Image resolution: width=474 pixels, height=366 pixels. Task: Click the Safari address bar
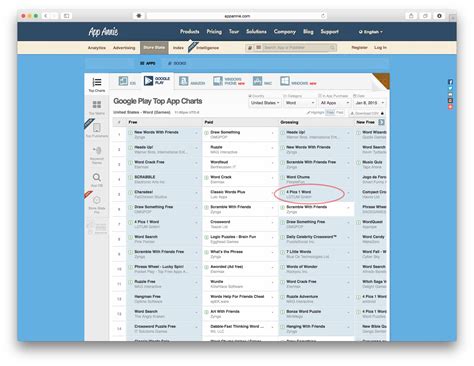[x=237, y=16]
